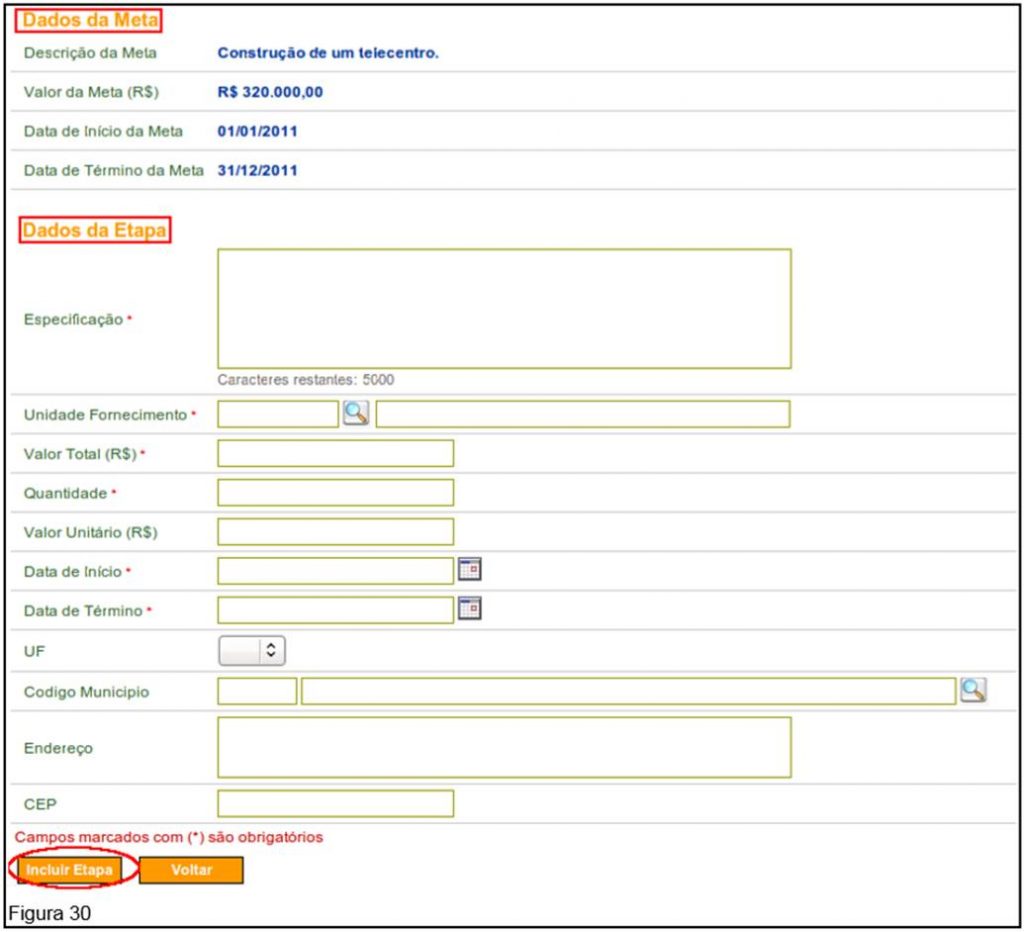
Task: Focus the Especificação text area
Action: (x=504, y=309)
